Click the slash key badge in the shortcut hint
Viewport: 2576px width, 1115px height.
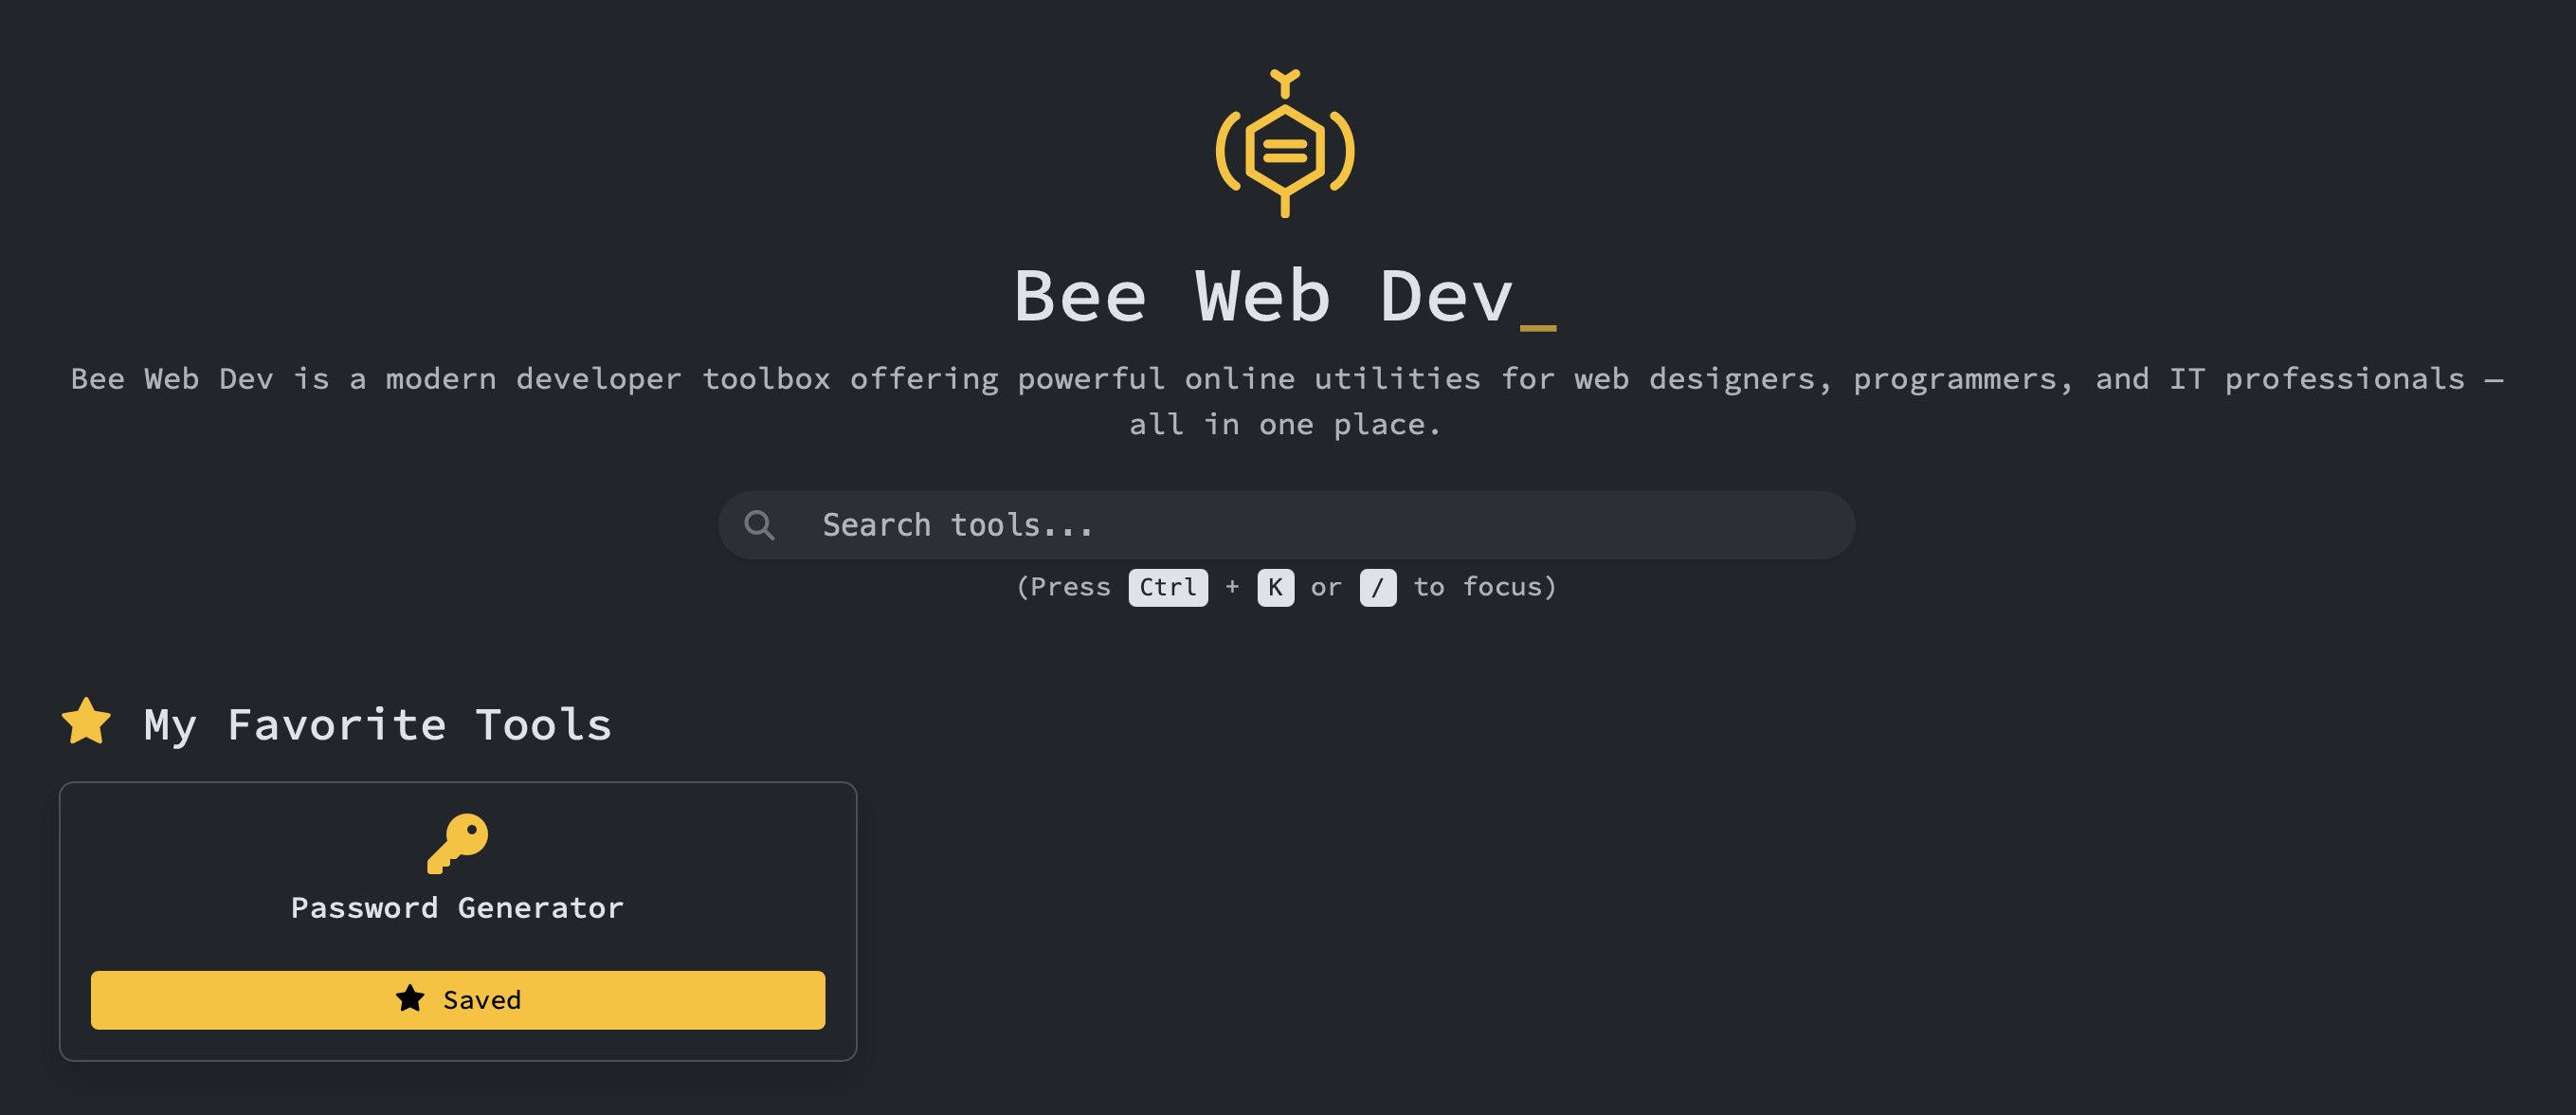point(1378,588)
